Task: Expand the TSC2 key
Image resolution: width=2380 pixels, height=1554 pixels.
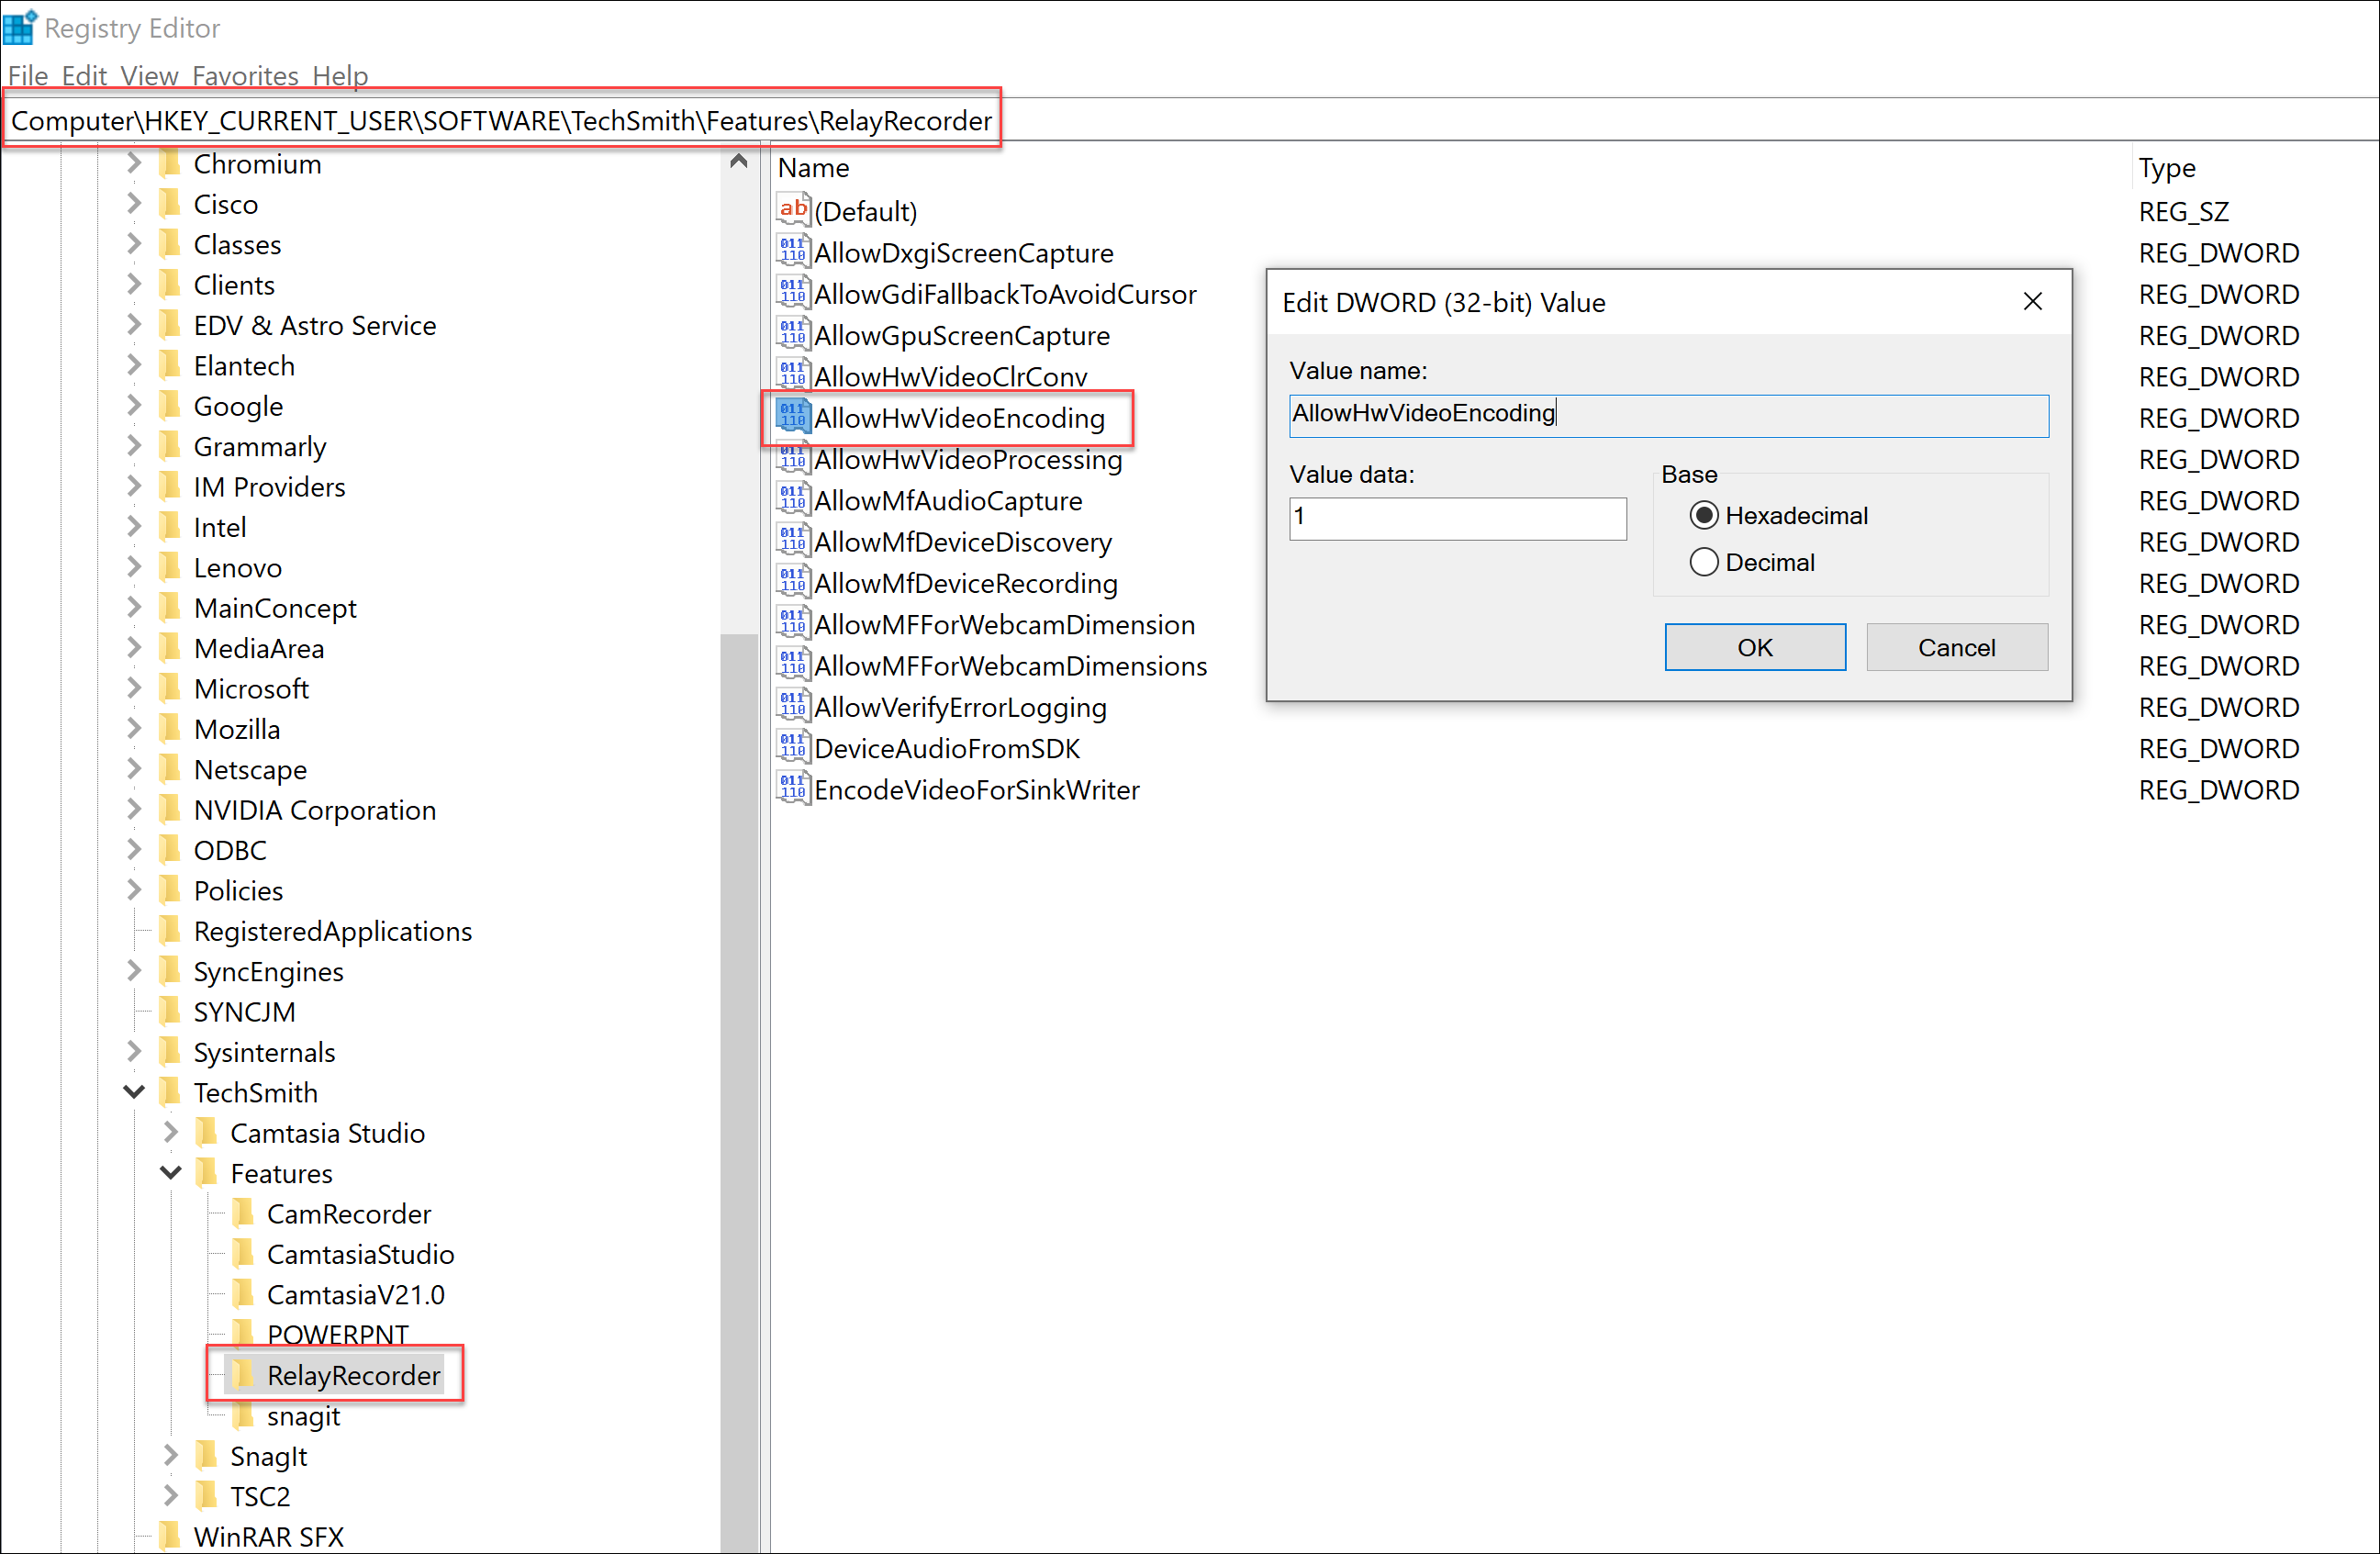Action: (171, 1495)
